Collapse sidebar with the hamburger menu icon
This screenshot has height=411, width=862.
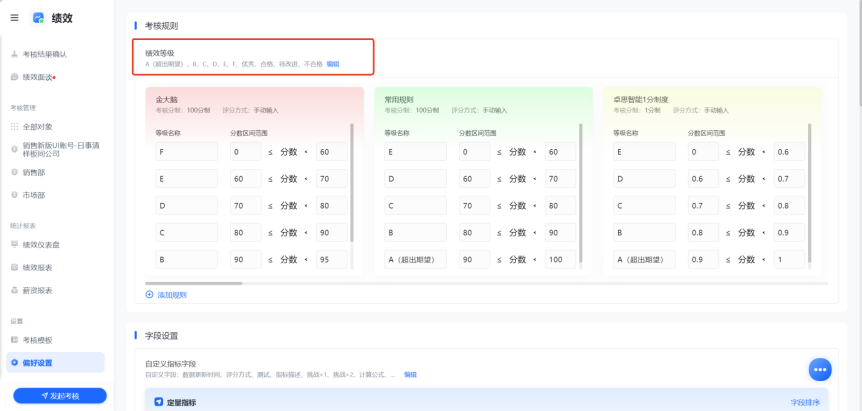(14, 18)
